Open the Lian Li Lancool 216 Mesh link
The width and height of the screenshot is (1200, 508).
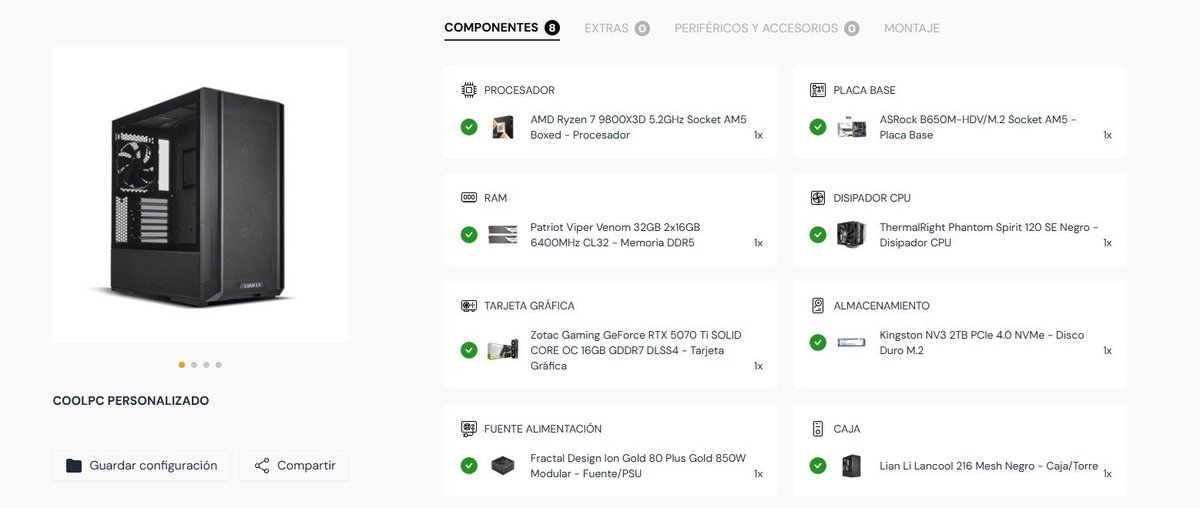pyautogui.click(x=989, y=466)
